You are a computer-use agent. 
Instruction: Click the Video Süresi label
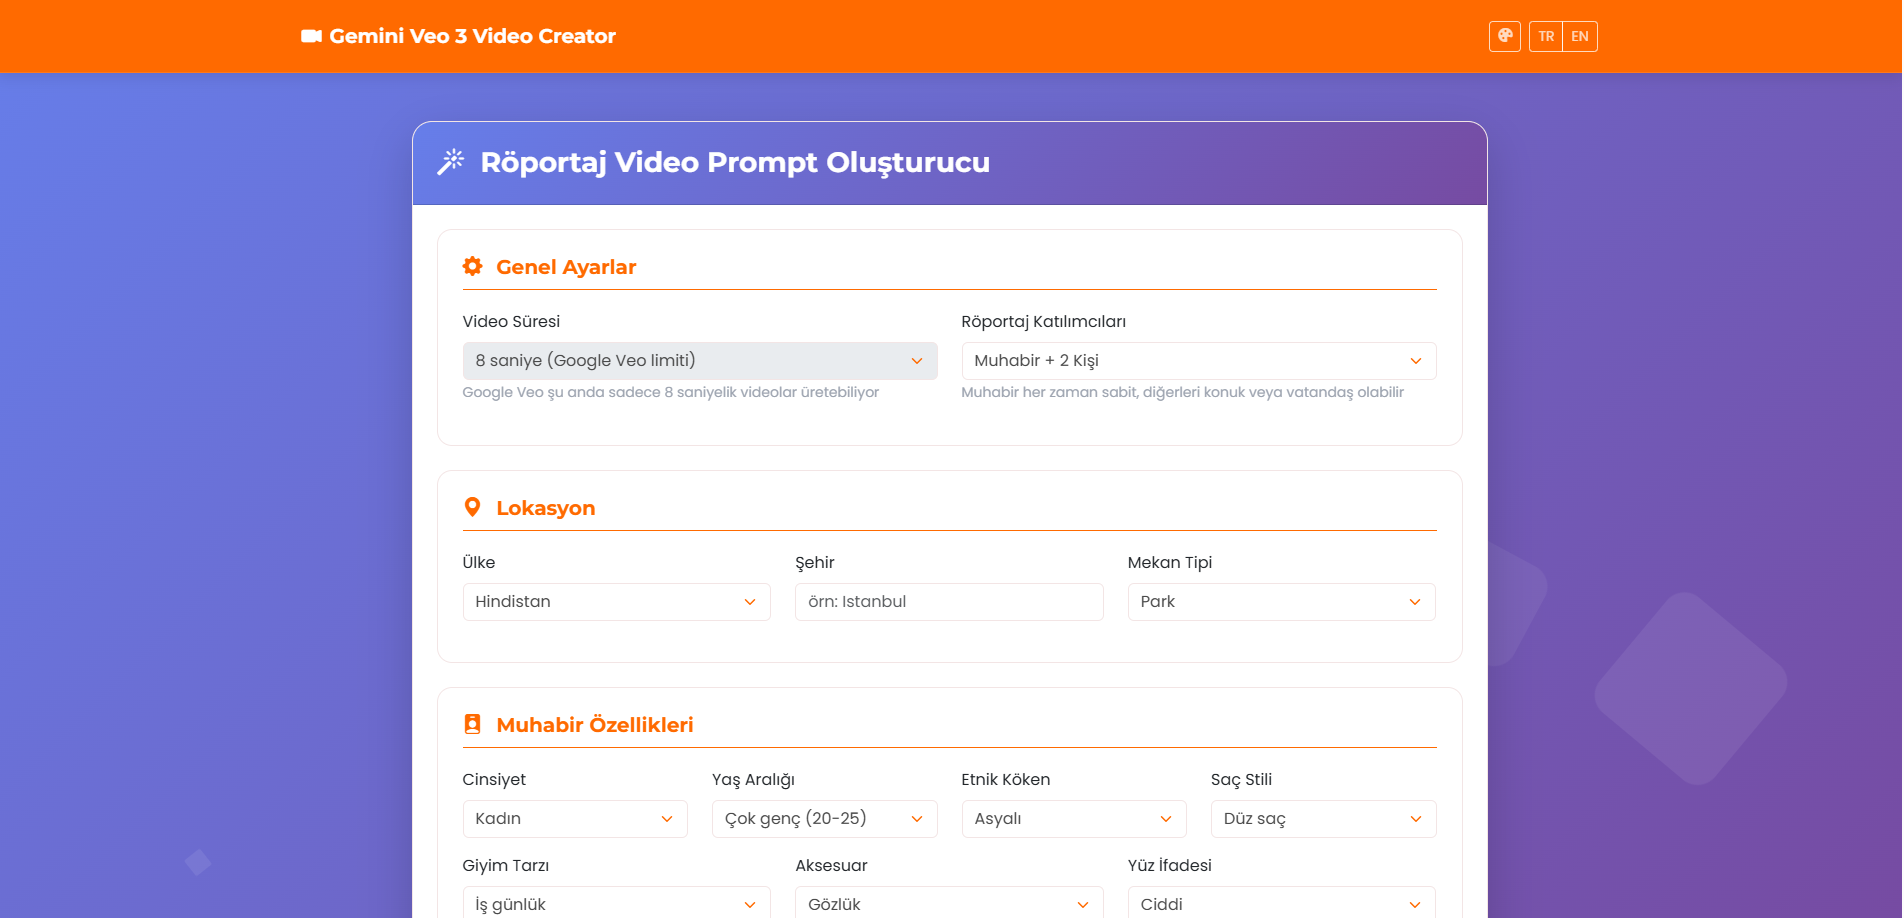click(511, 321)
